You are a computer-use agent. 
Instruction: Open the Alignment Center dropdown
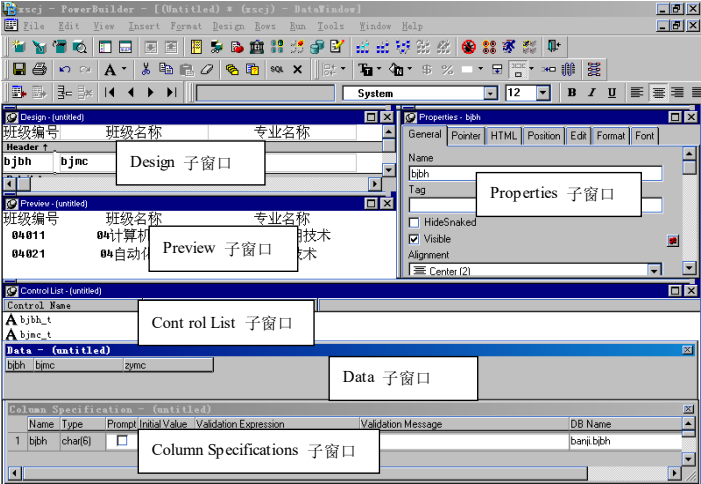pyautogui.click(x=654, y=270)
